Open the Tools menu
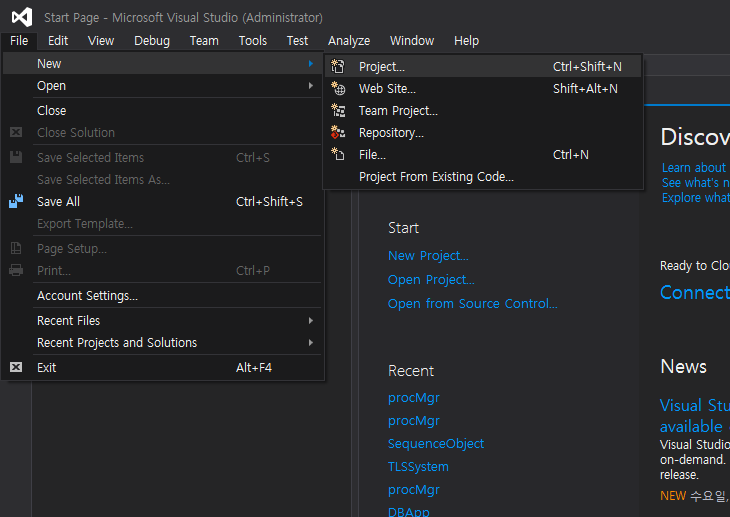Screen dimensions: 730x517 coord(253,41)
